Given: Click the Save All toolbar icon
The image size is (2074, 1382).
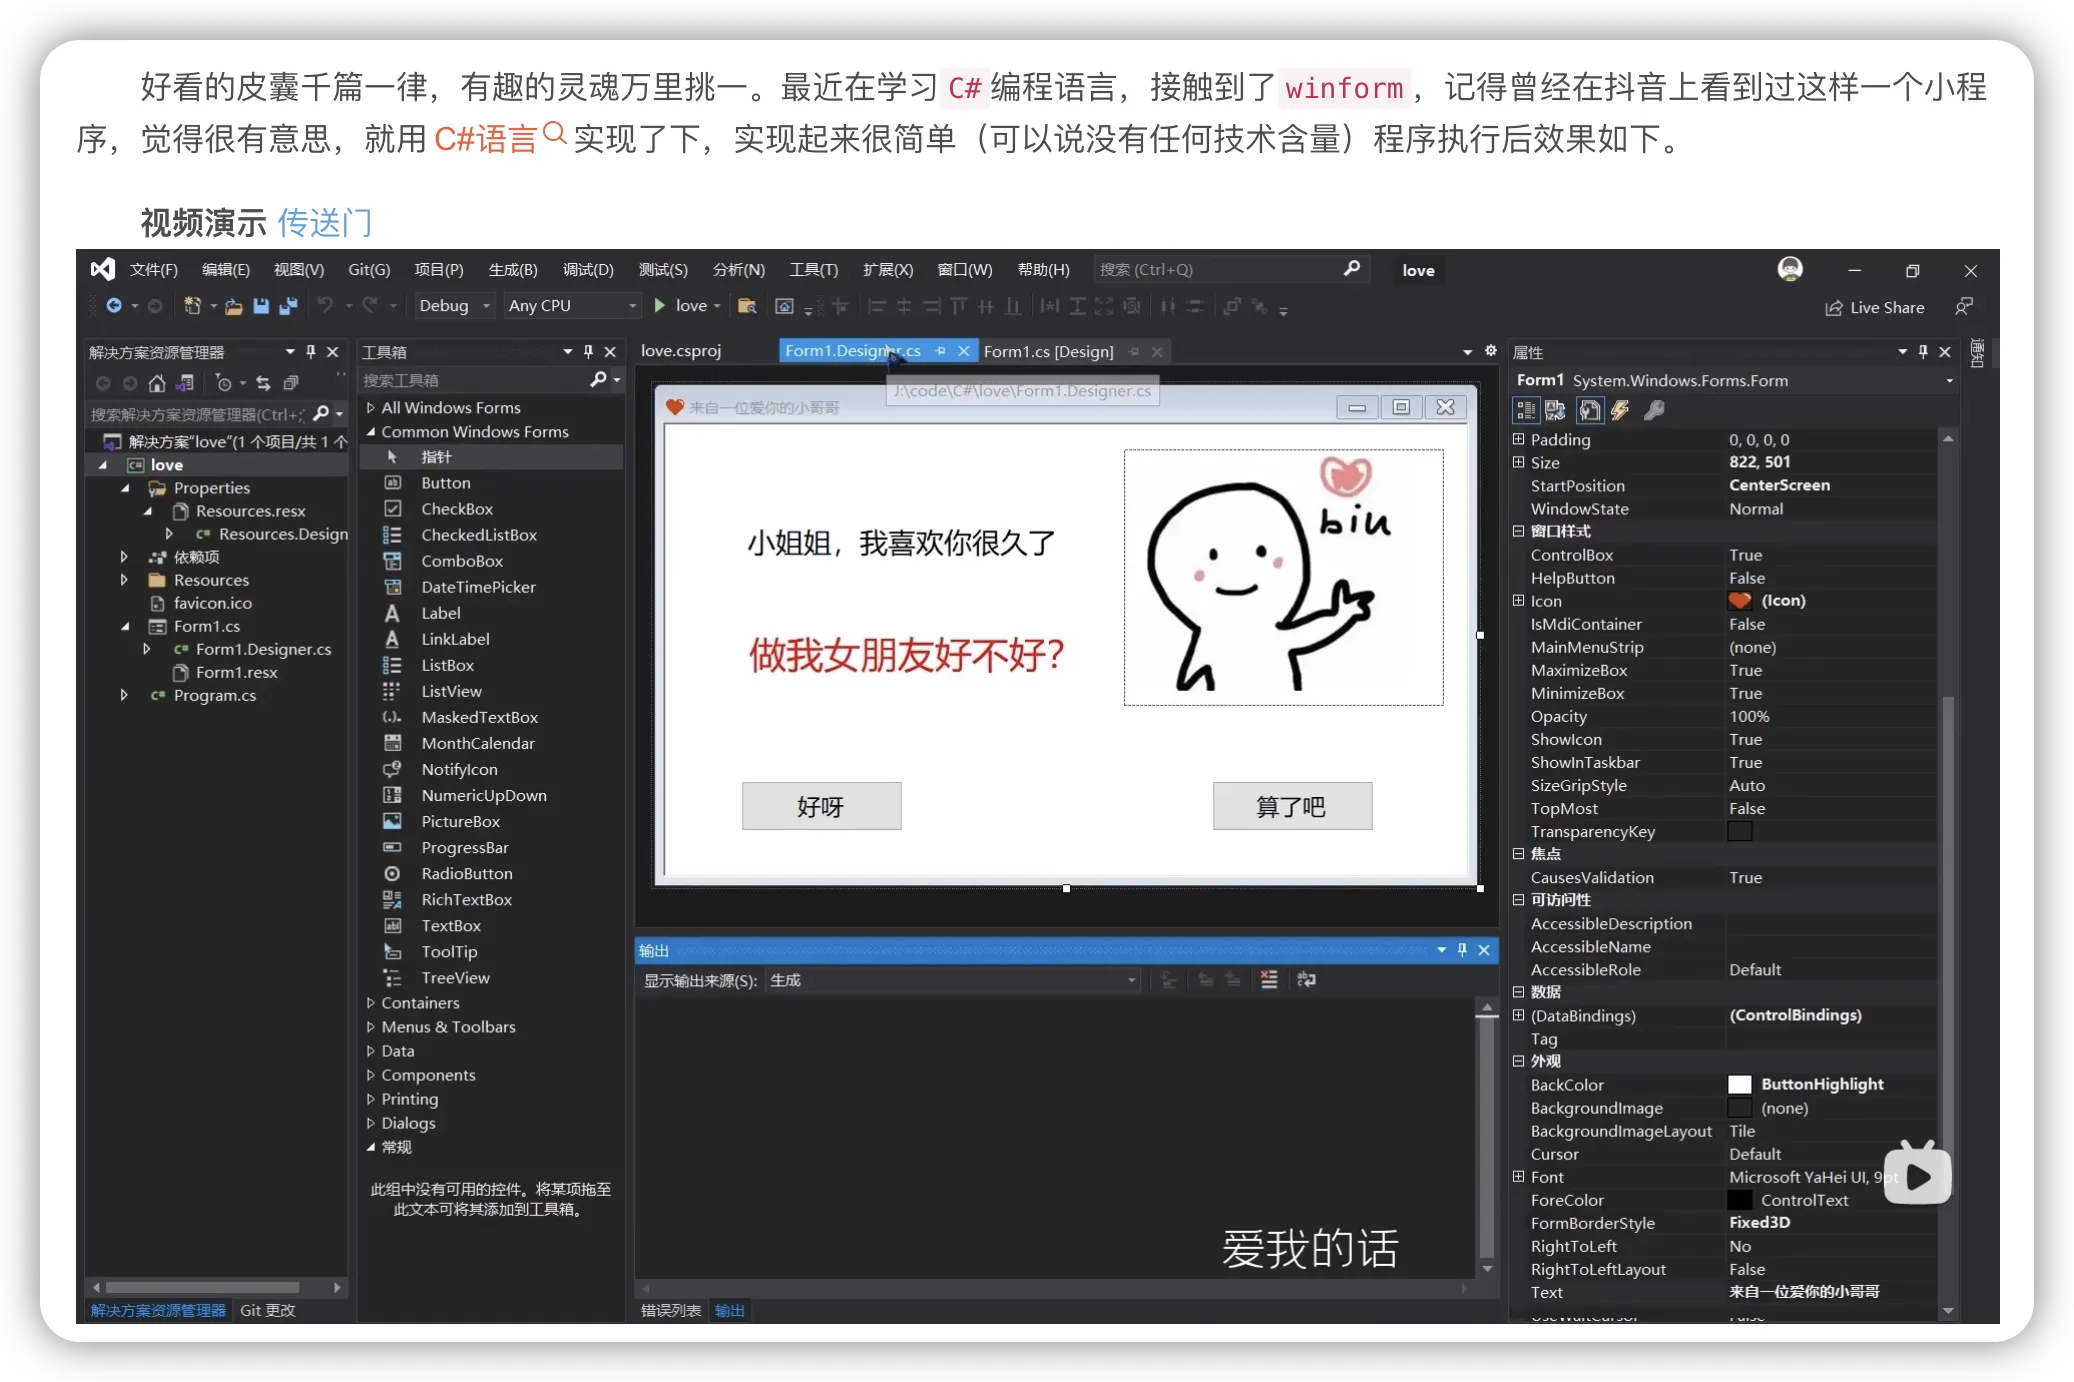Looking at the screenshot, I should tap(288, 306).
